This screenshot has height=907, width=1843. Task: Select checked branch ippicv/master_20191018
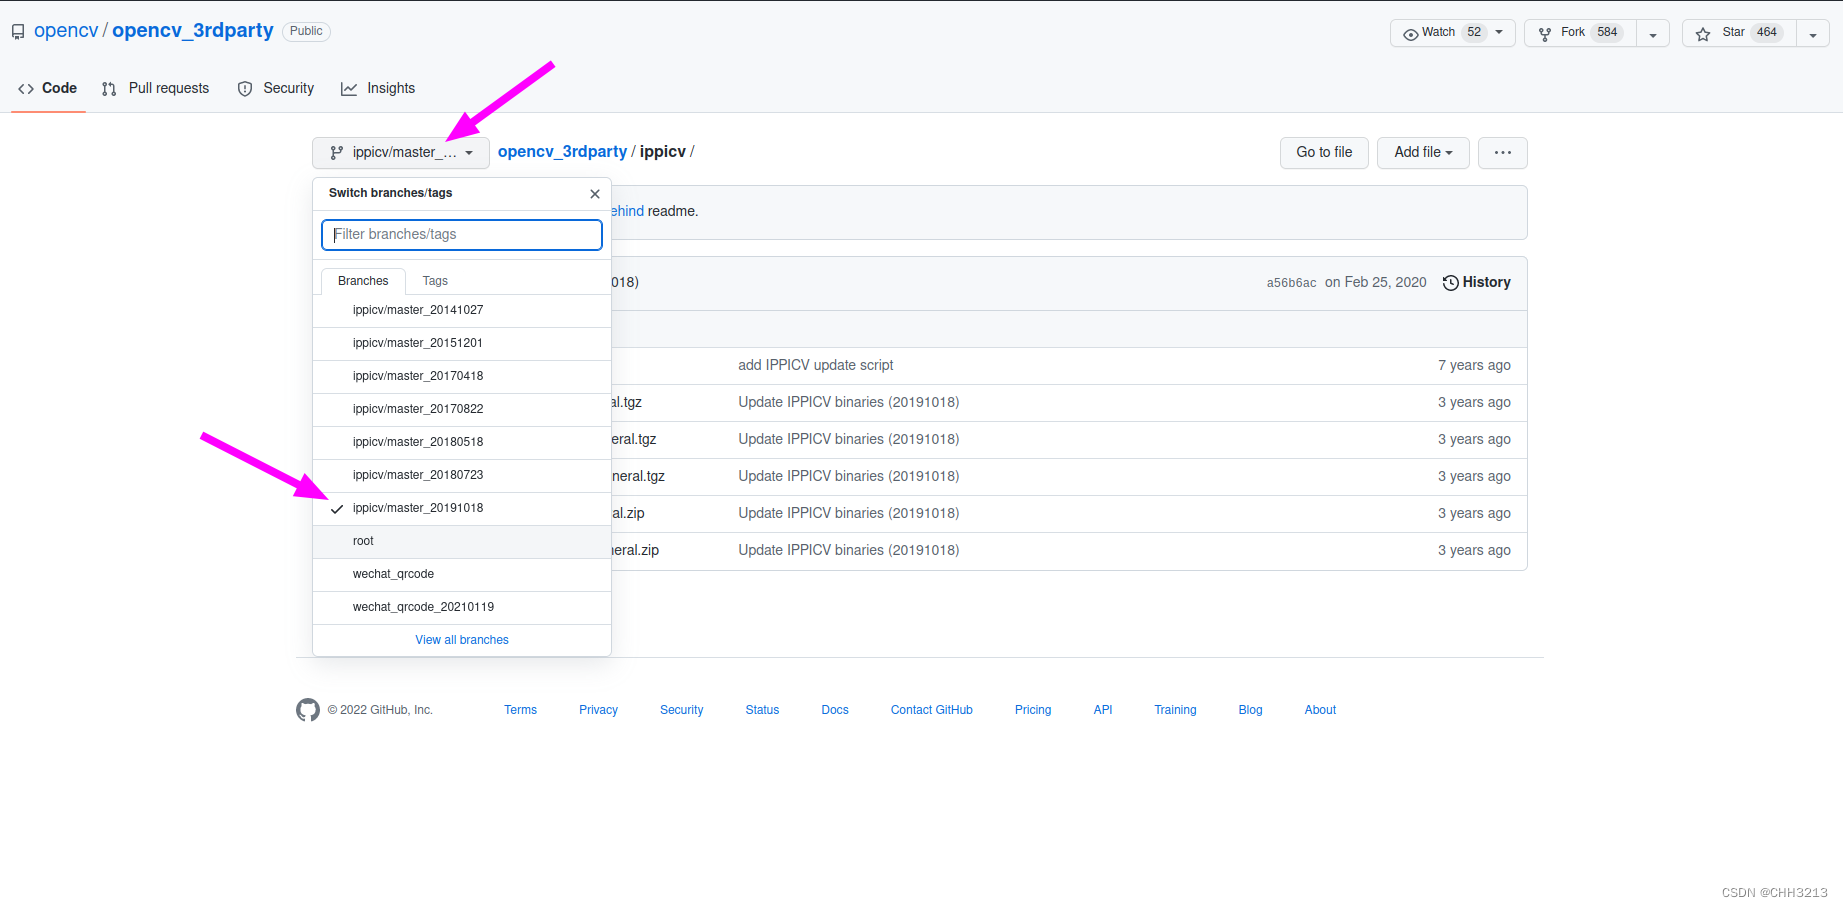tap(462, 508)
